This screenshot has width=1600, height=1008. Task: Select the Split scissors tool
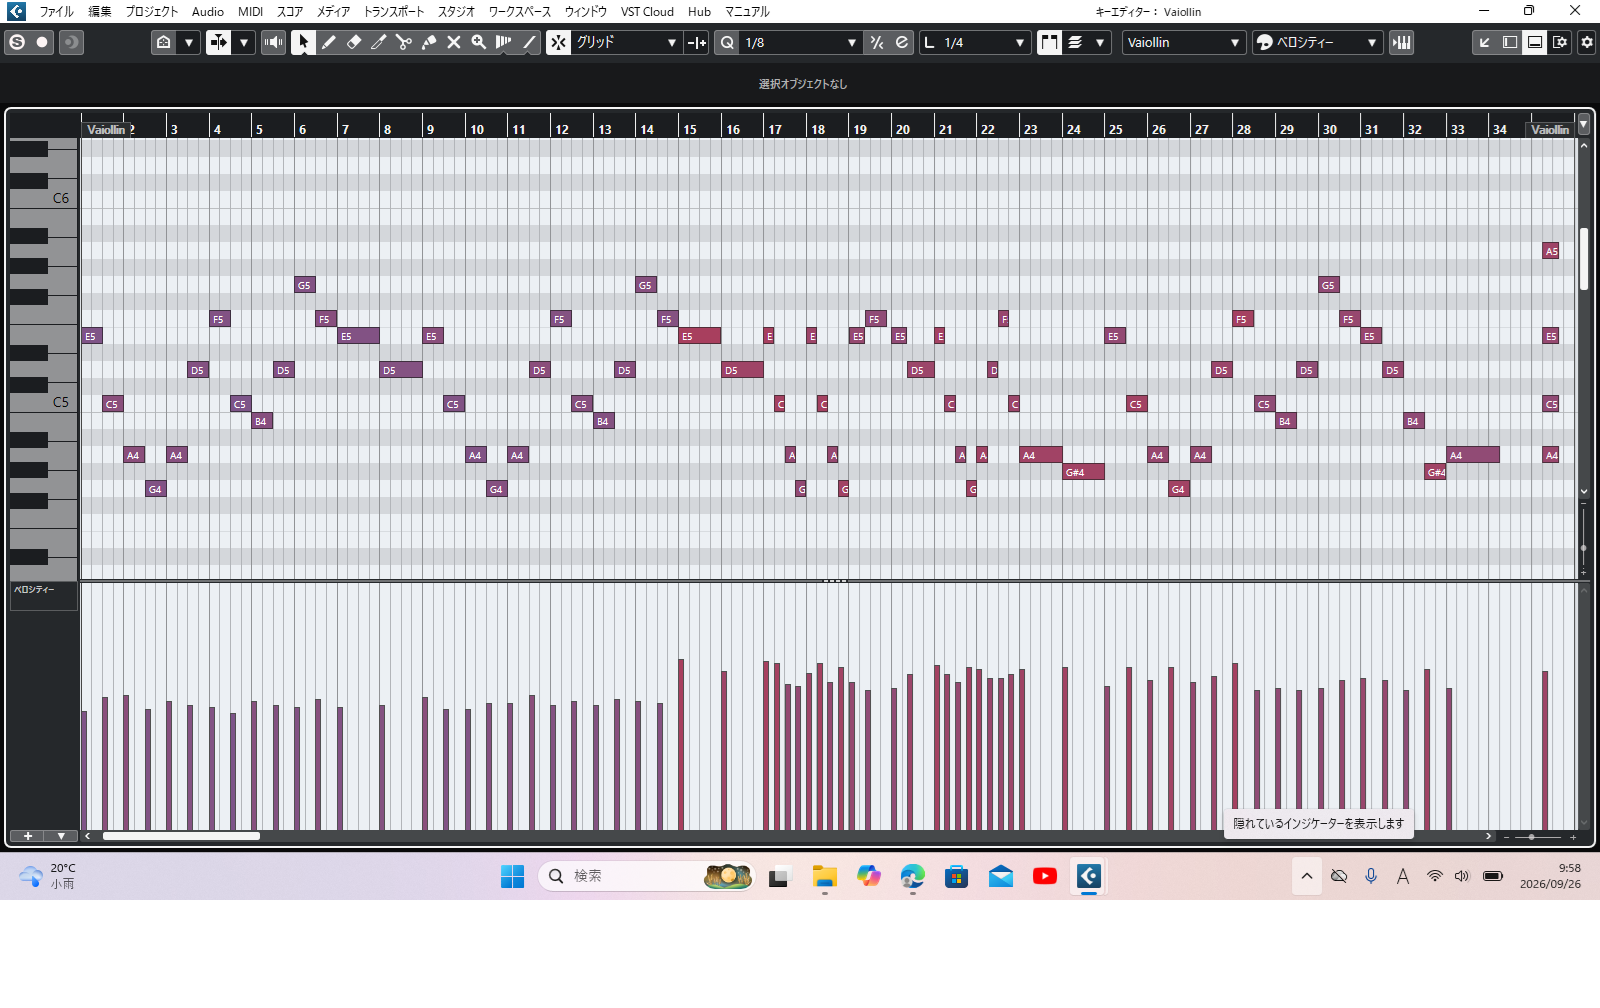[x=404, y=42]
